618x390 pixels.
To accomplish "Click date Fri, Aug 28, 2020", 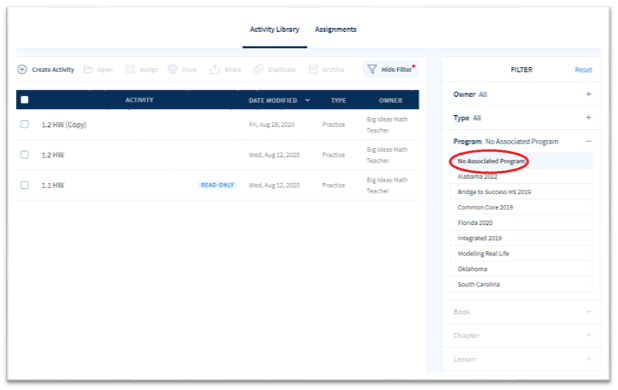I will (x=272, y=124).
